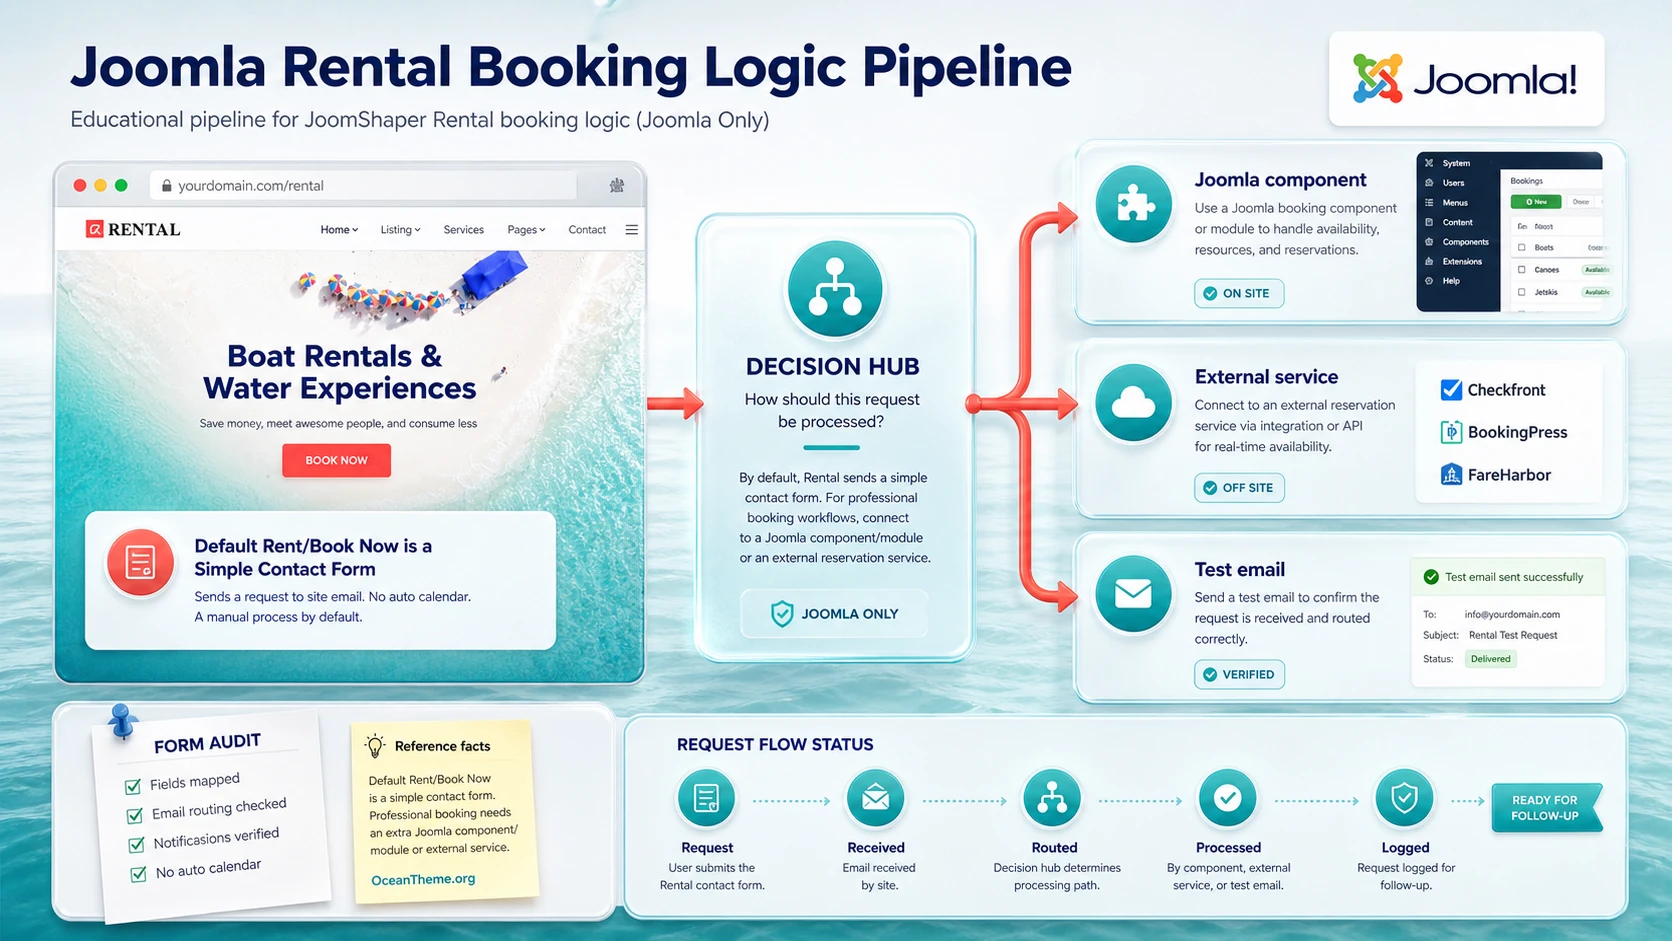Click the OFF SITE badge

pos(1239,488)
